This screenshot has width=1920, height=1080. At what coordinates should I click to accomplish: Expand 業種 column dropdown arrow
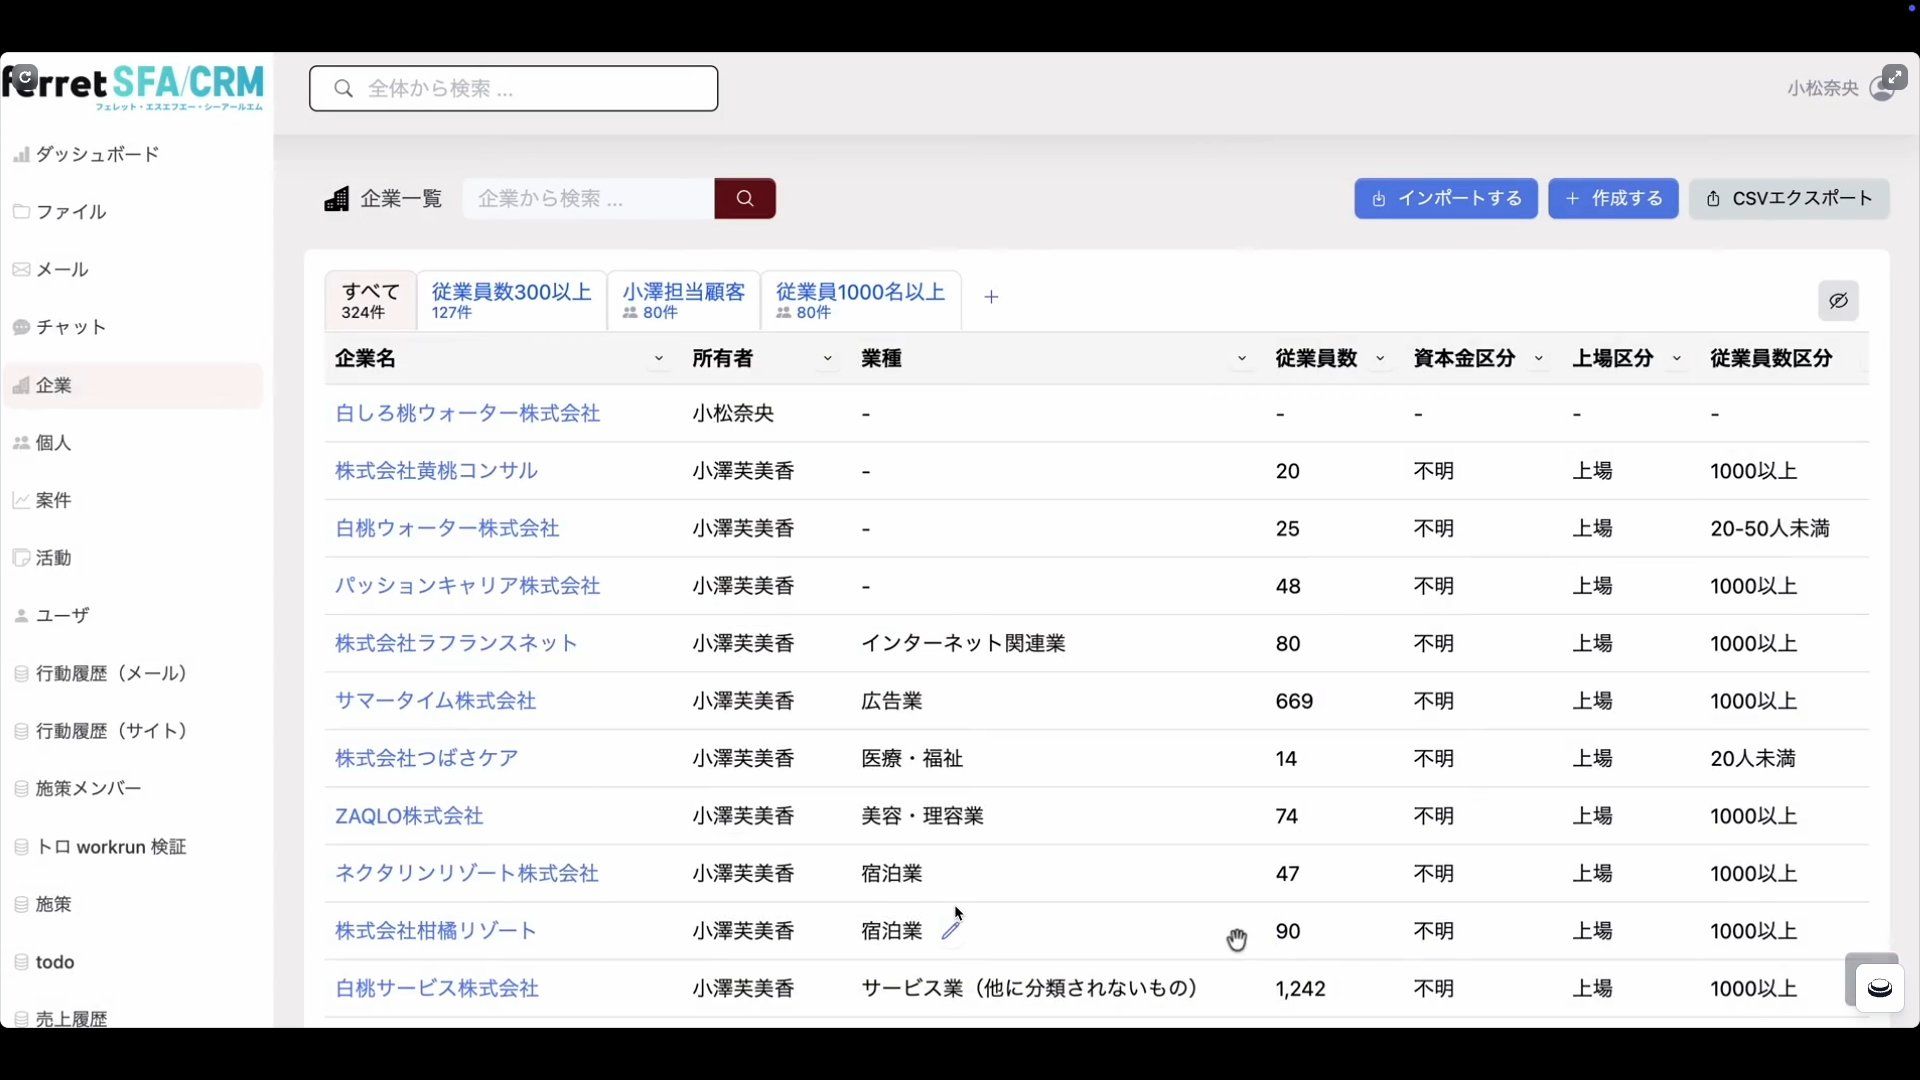[x=1241, y=358]
